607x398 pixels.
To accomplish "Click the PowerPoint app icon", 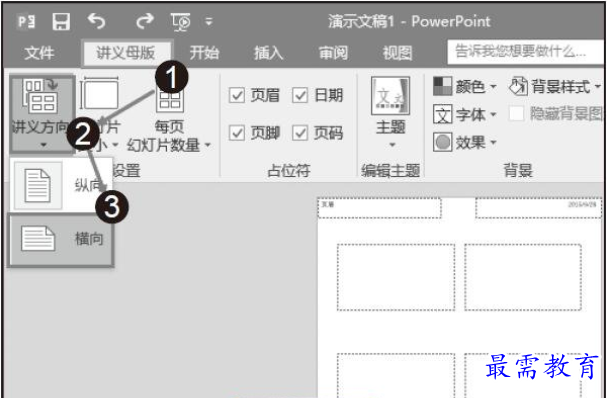I will tap(27, 21).
